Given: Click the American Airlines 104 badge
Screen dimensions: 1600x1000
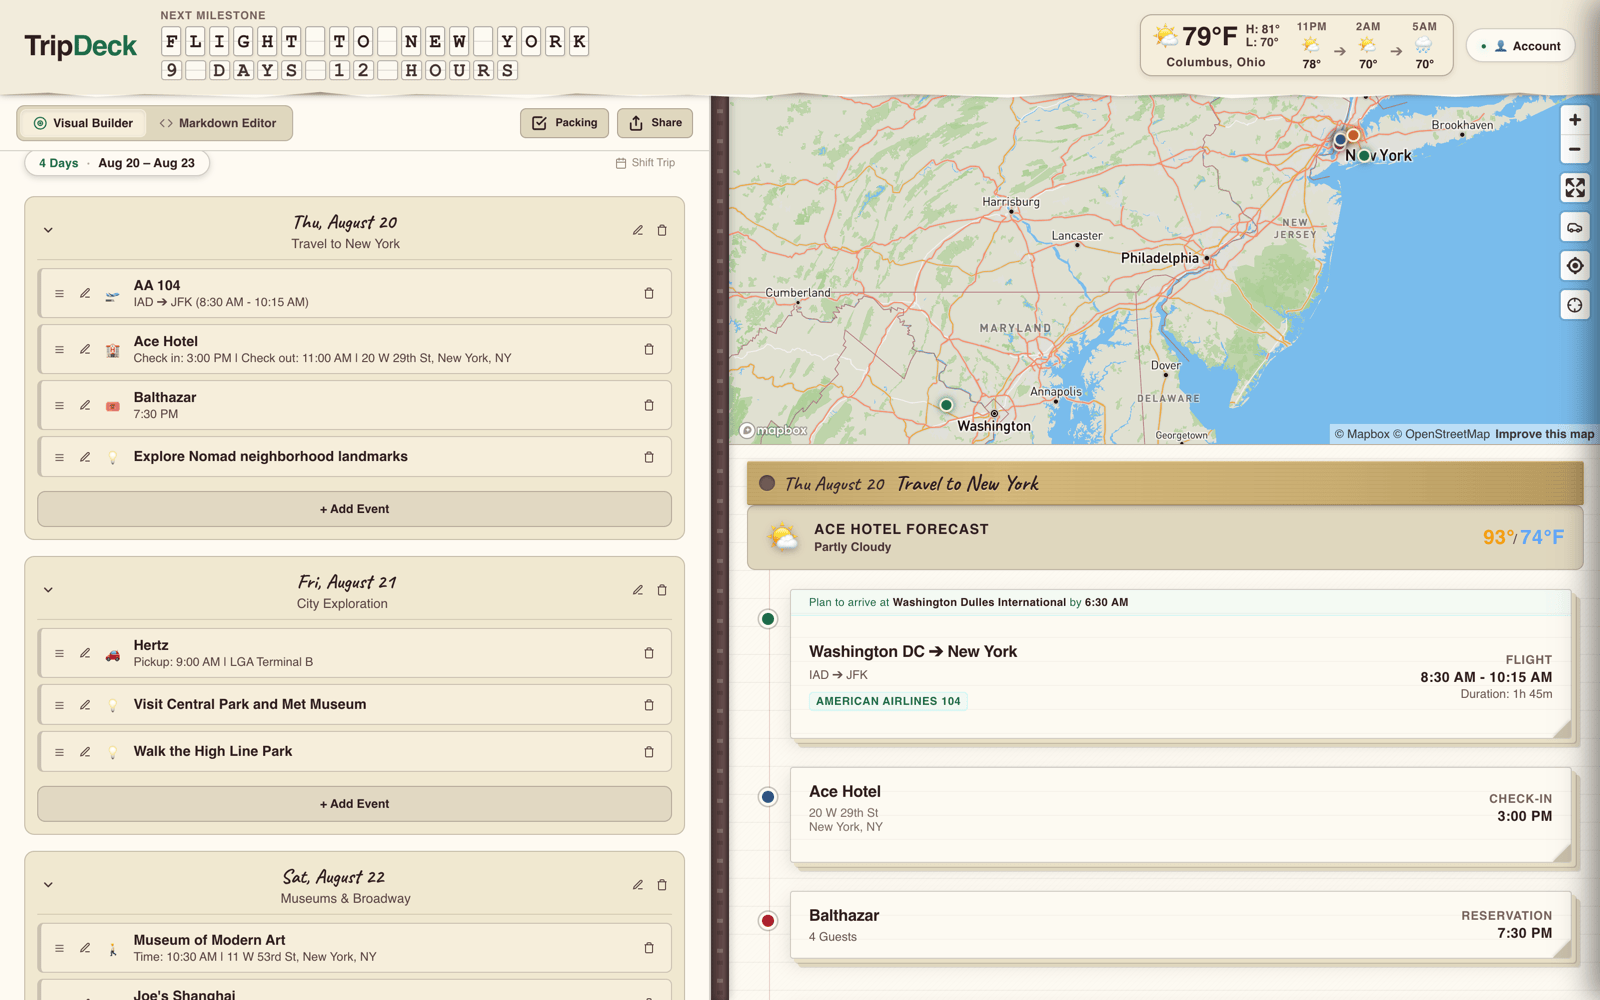Looking at the screenshot, I should [888, 701].
